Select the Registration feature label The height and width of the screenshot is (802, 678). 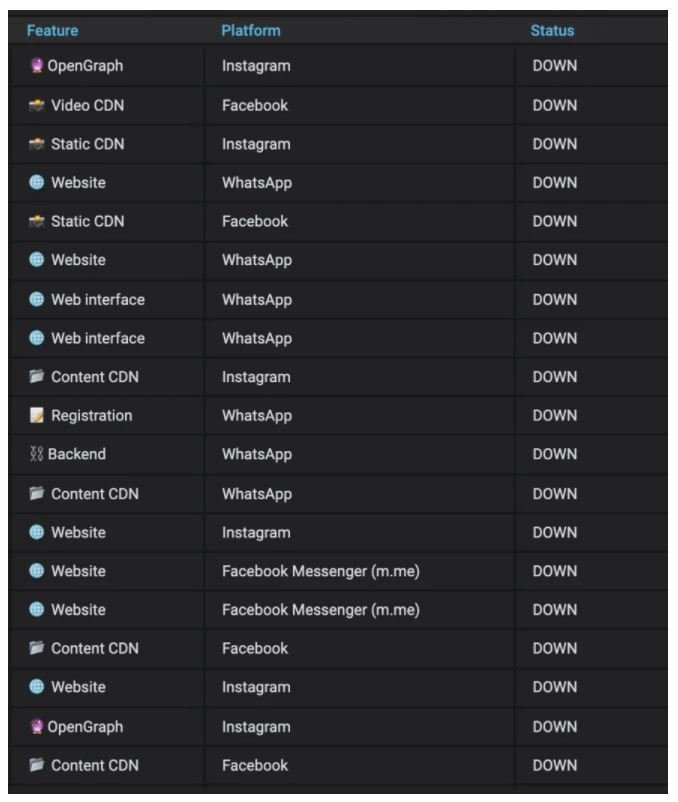[92, 416]
